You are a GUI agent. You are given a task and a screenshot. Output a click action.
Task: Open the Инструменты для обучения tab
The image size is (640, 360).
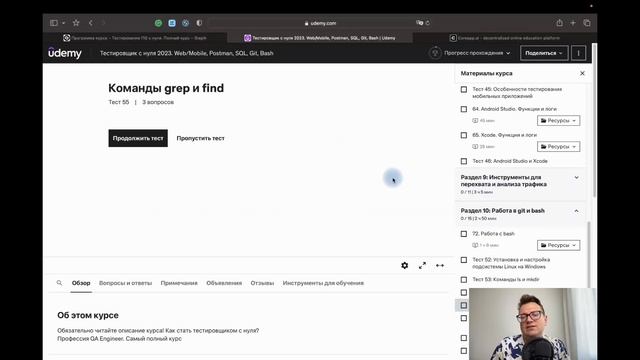(323, 283)
